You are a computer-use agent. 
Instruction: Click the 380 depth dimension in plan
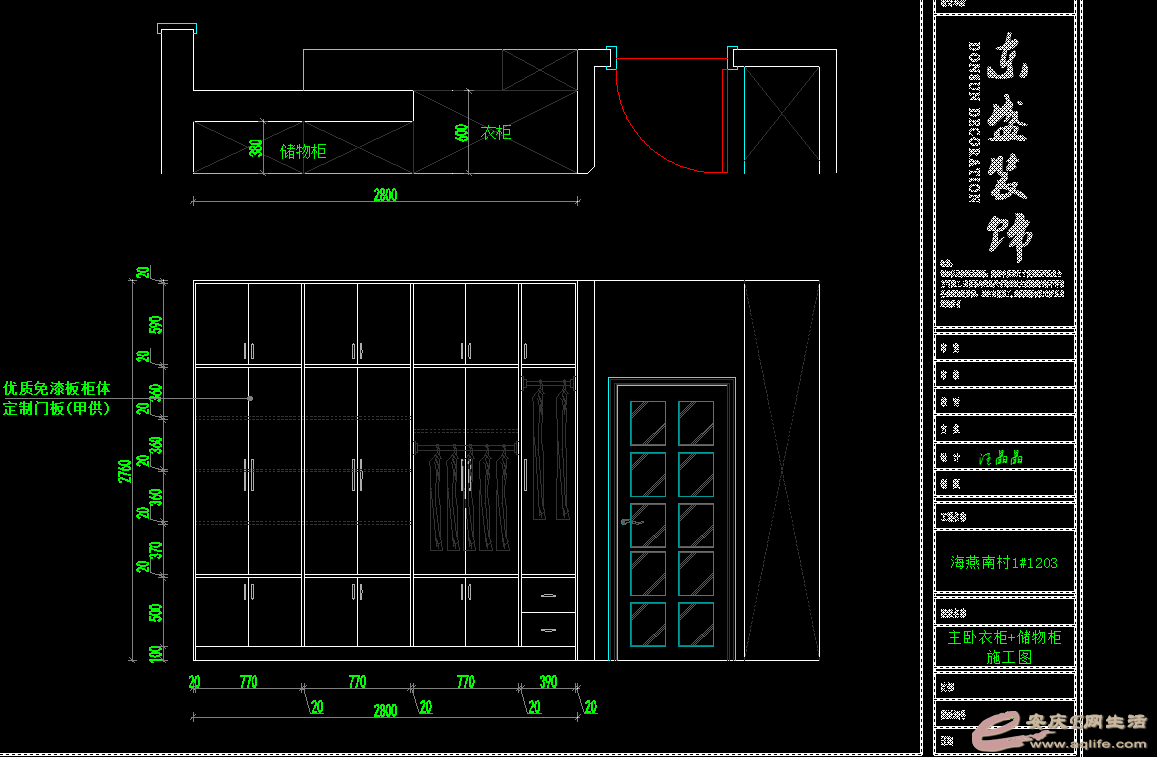[256, 149]
